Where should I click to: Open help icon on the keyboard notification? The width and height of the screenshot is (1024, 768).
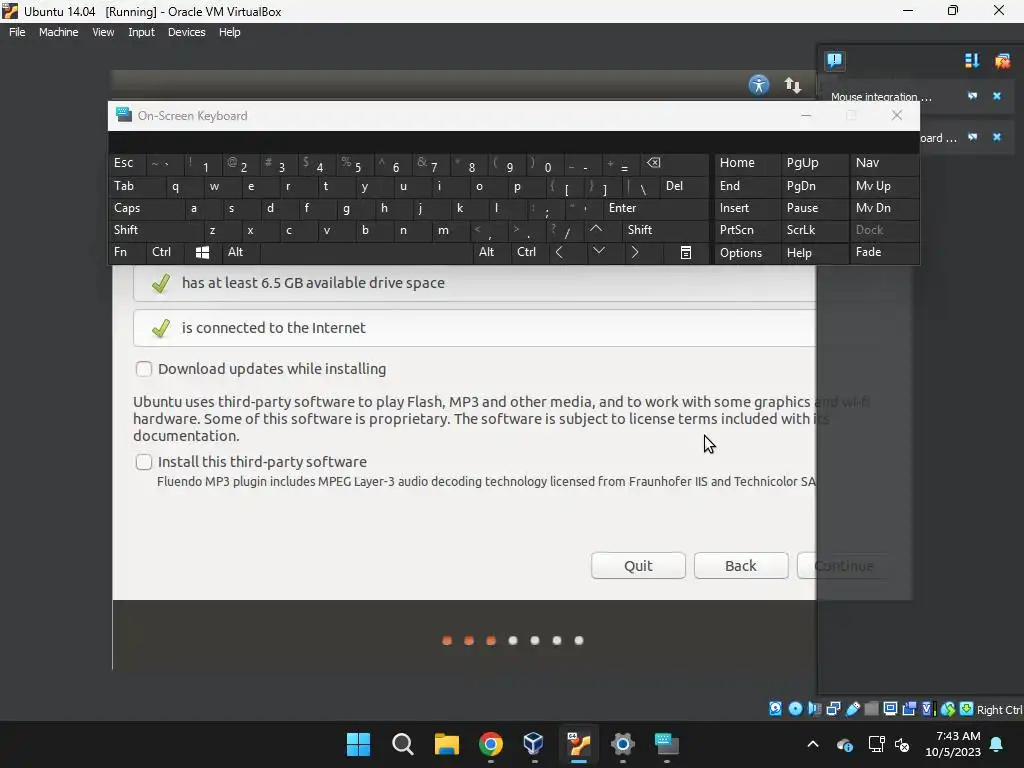(x=972, y=137)
